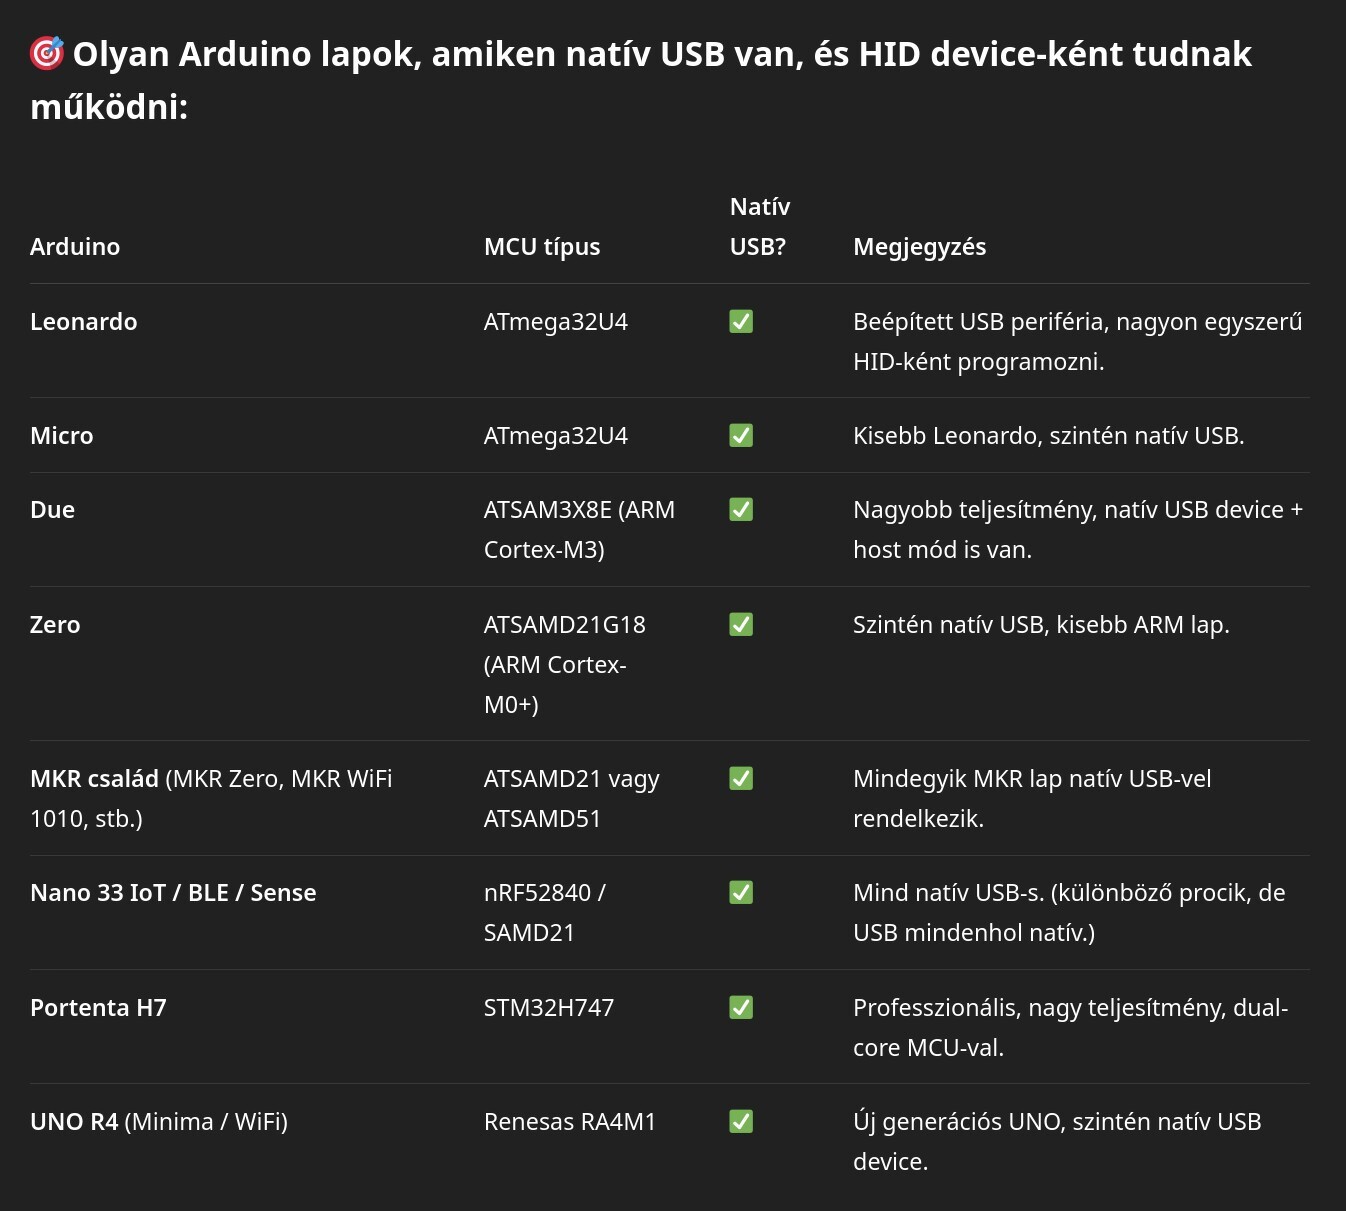
Task: Click the green checkmark in Due row
Action: (741, 509)
